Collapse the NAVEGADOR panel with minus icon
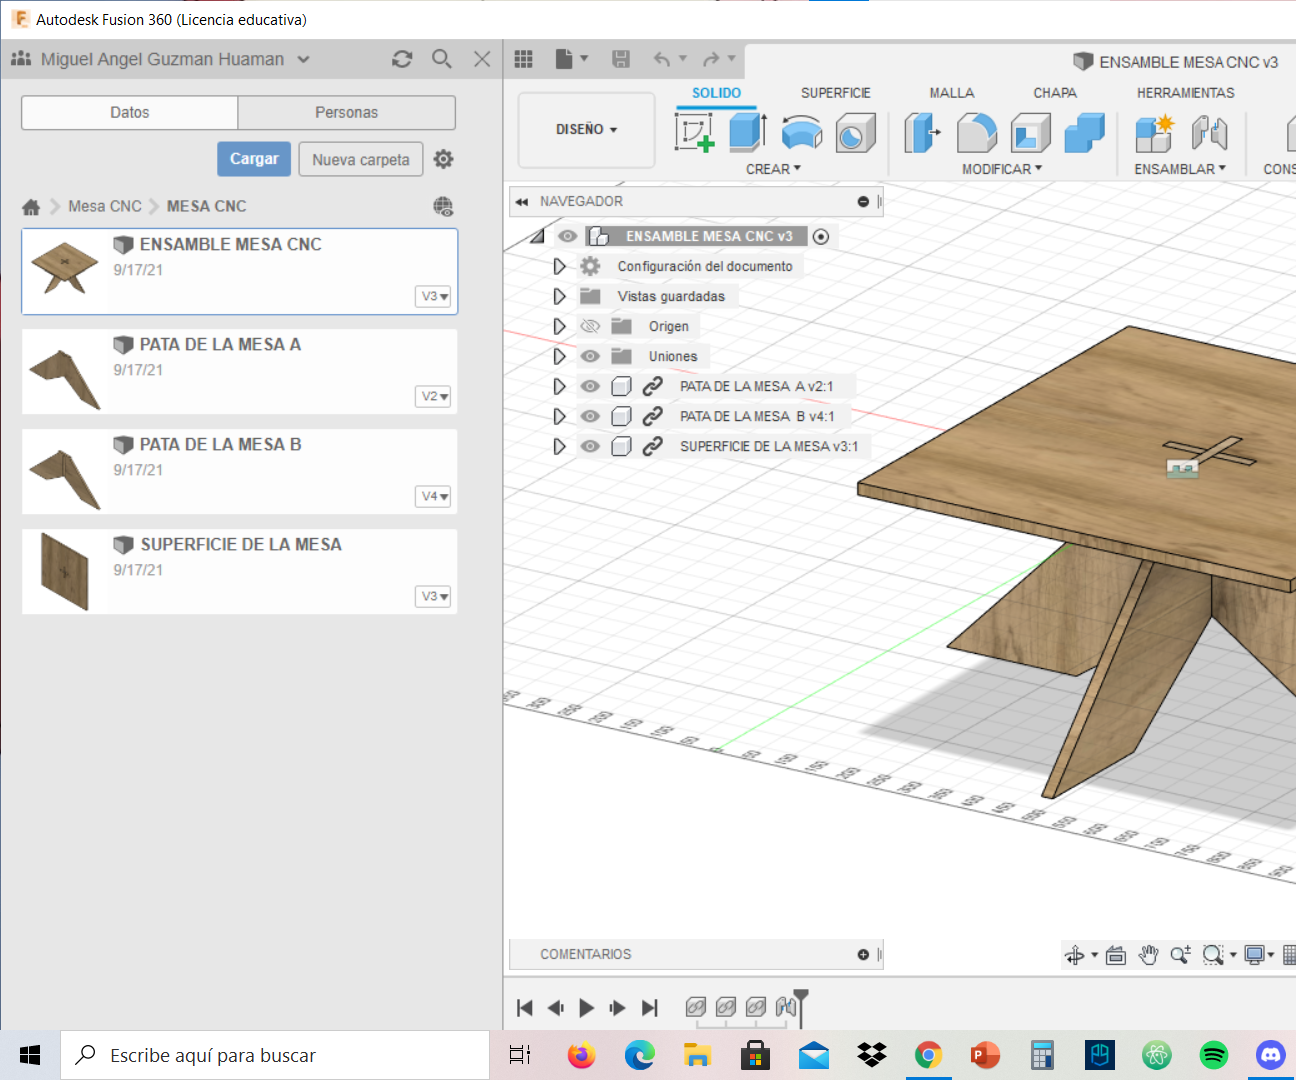This screenshot has width=1296, height=1080. pyautogui.click(x=863, y=201)
